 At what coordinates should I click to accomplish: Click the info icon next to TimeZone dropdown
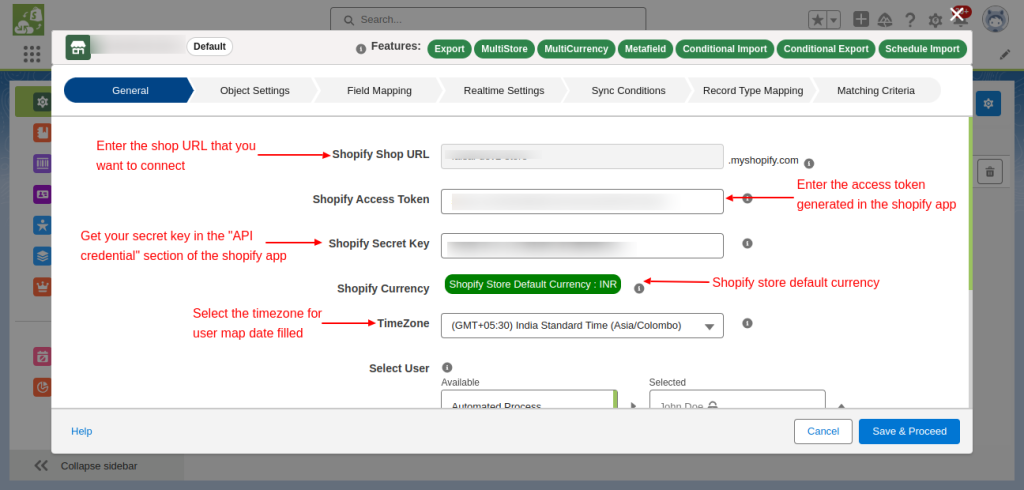tap(747, 323)
